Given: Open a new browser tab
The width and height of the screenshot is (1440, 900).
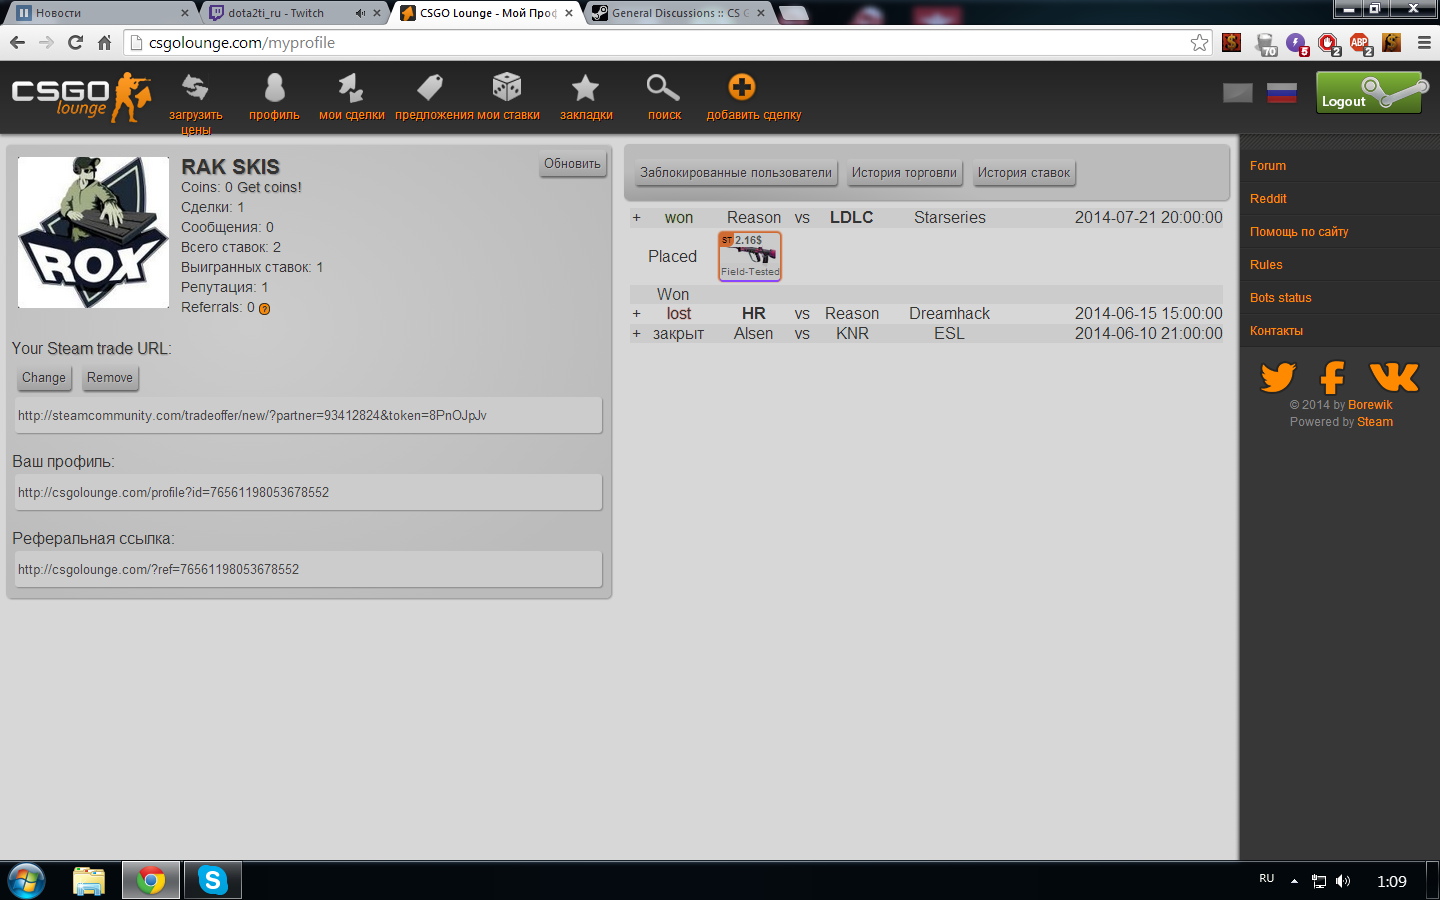Looking at the screenshot, I should (x=793, y=13).
